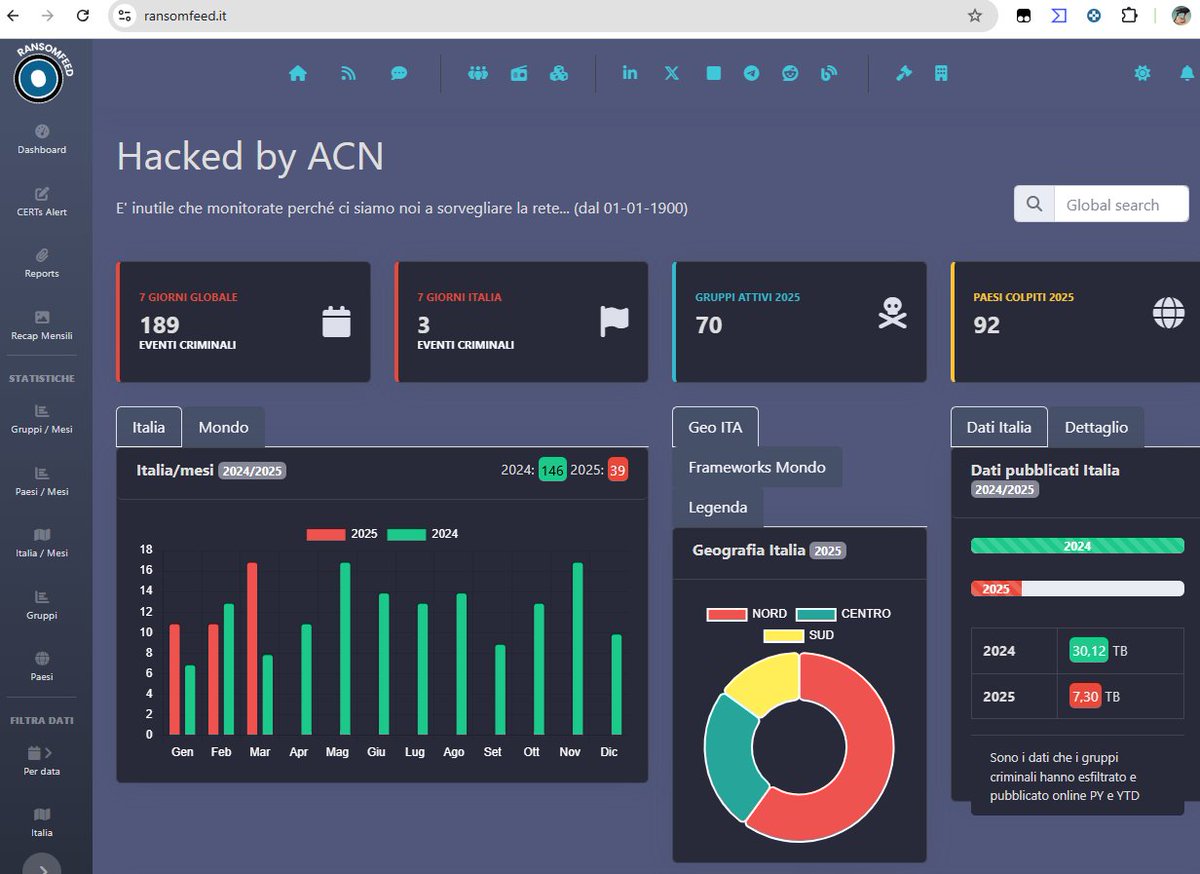Screen dimensions: 1200x874
Task: Click the square icon after X
Action: [713, 73]
